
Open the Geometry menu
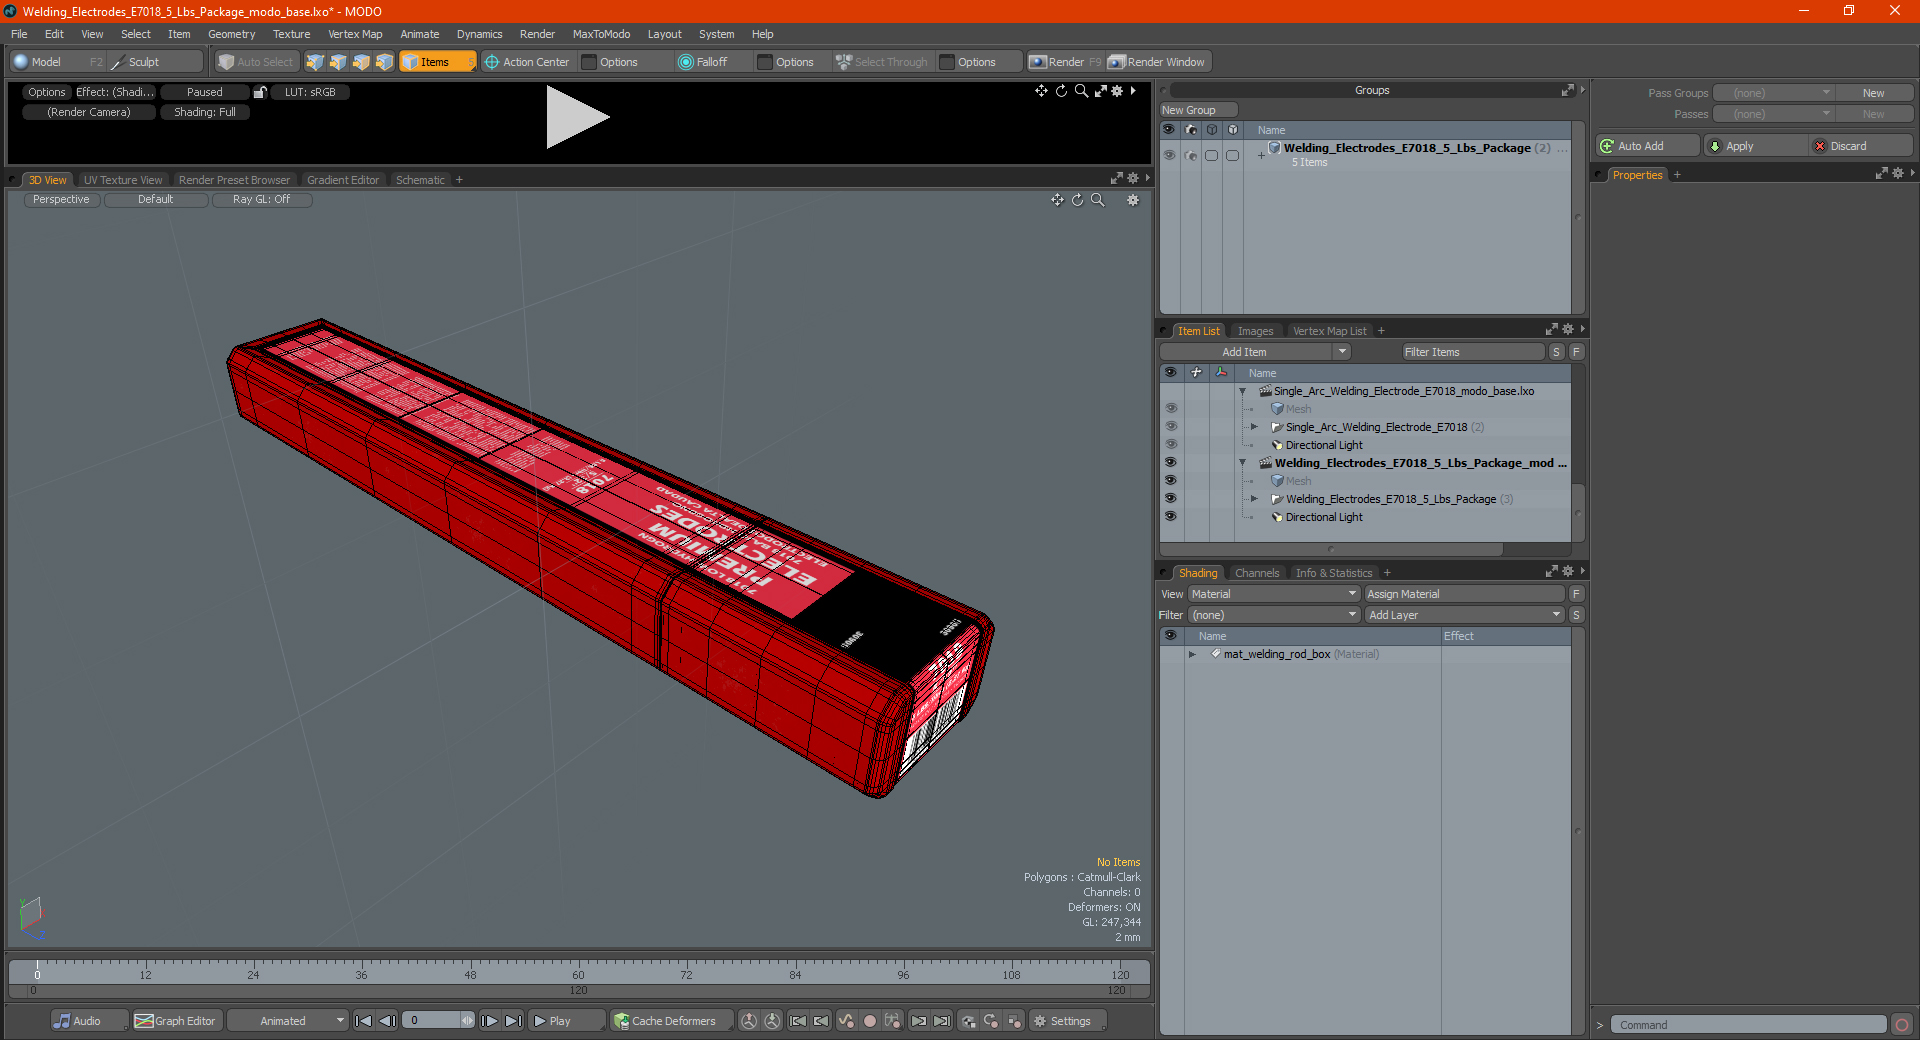[231, 34]
